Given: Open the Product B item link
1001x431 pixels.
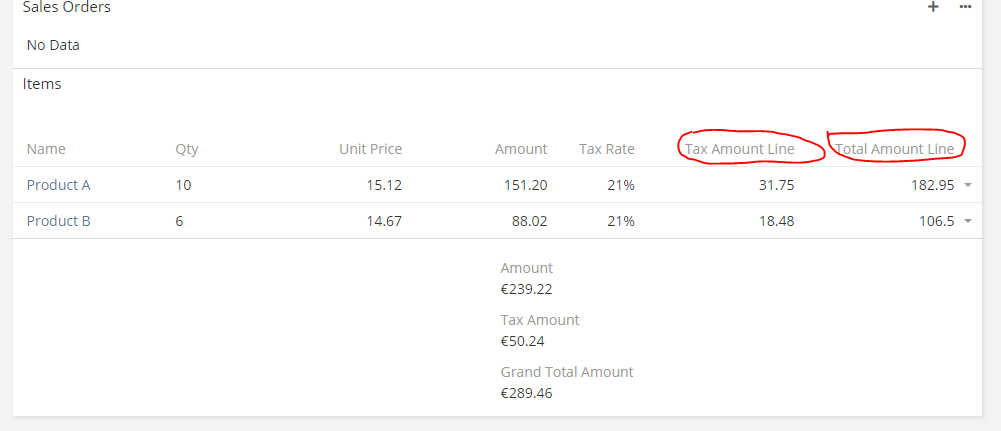Looking at the screenshot, I should [x=59, y=221].
